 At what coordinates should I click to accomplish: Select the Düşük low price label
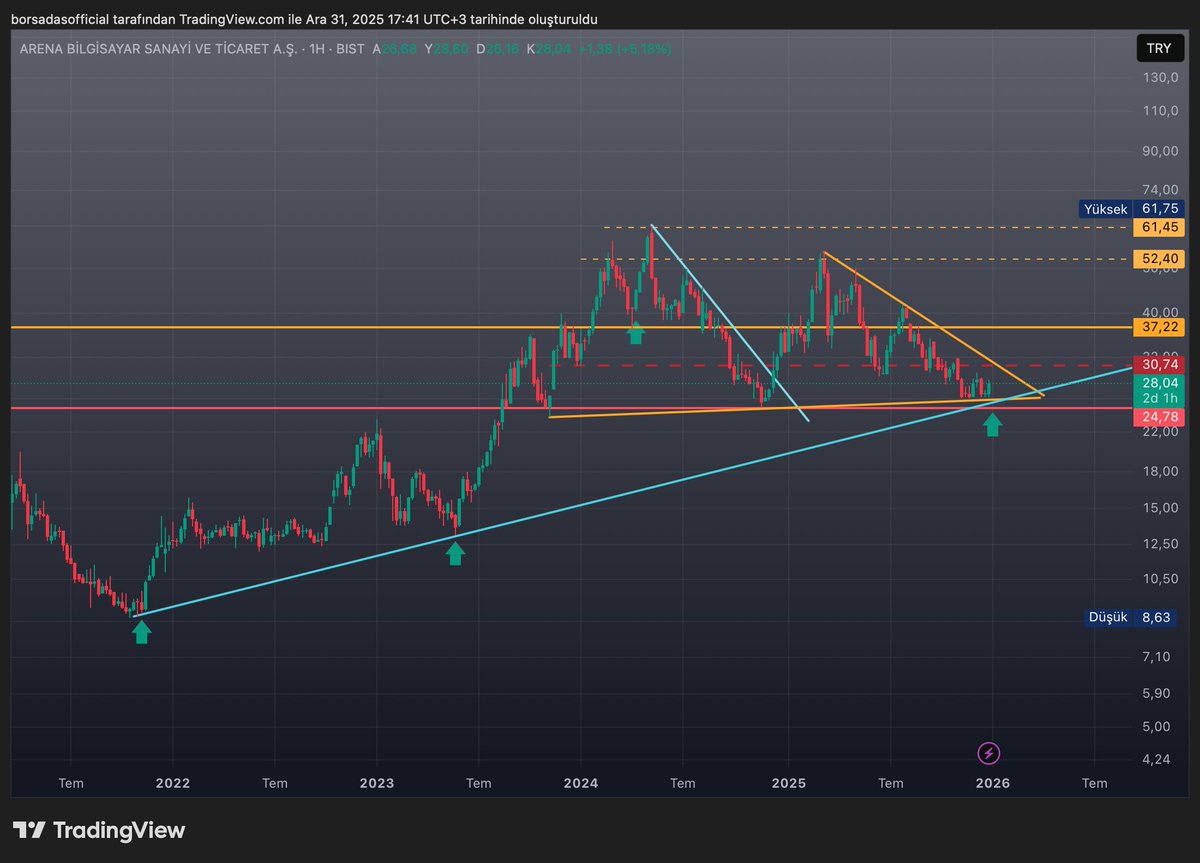coord(1108,617)
